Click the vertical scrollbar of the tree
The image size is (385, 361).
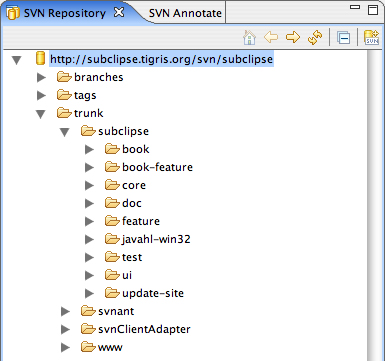click(x=375, y=205)
